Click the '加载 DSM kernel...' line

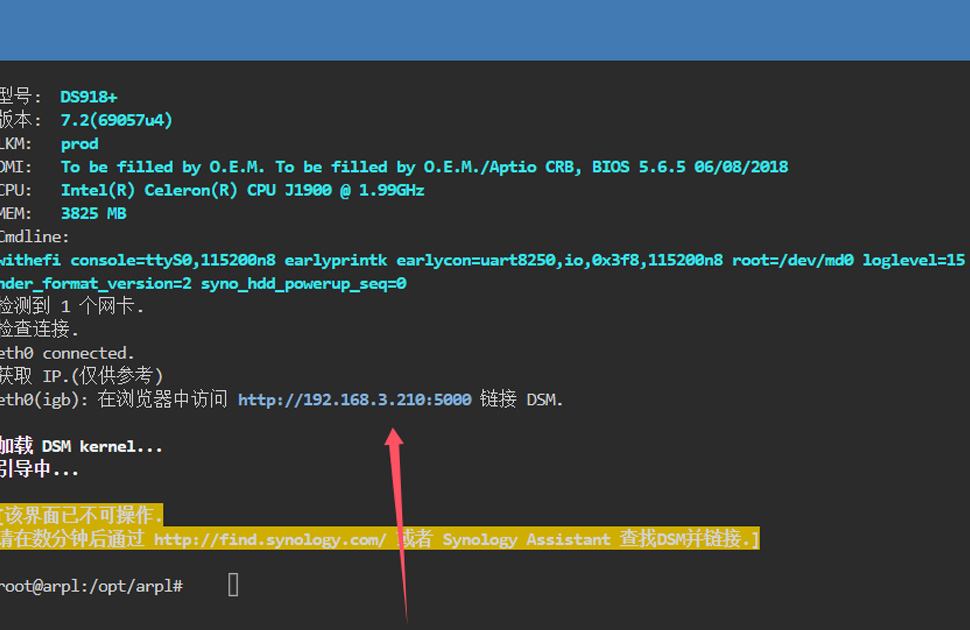coord(81,446)
